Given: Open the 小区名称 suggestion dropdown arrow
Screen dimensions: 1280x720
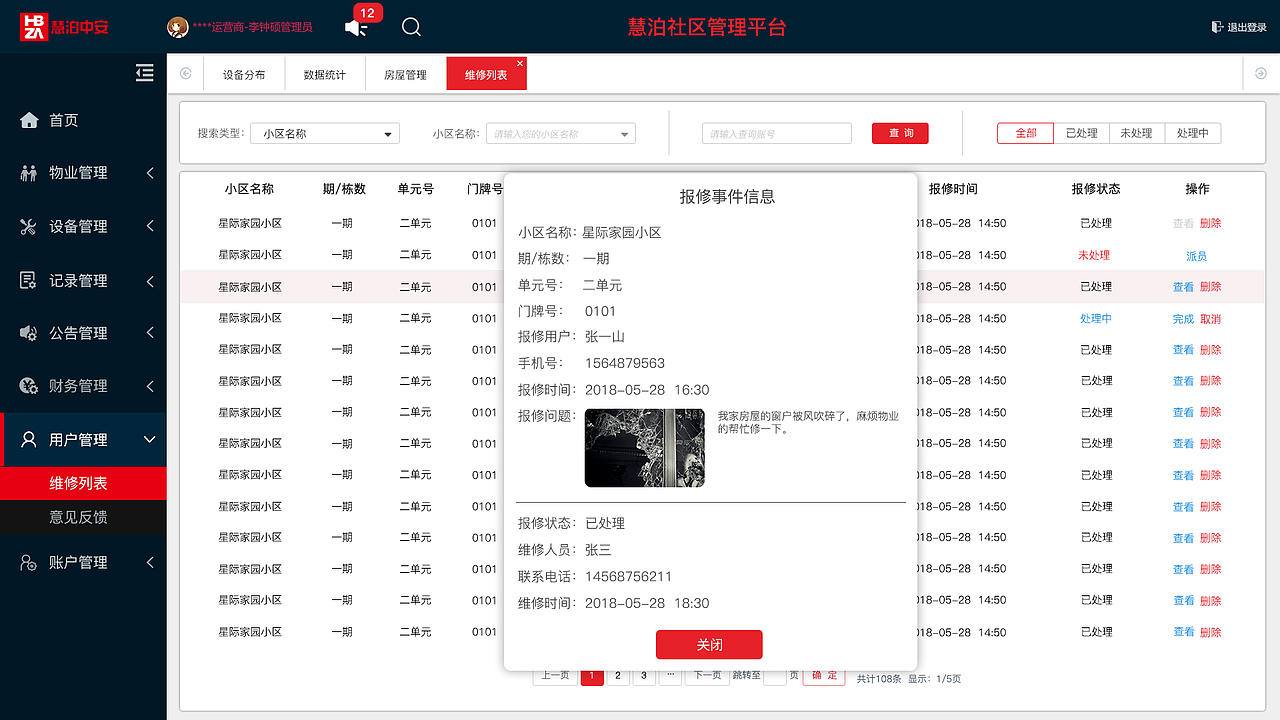Looking at the screenshot, I should [623, 133].
